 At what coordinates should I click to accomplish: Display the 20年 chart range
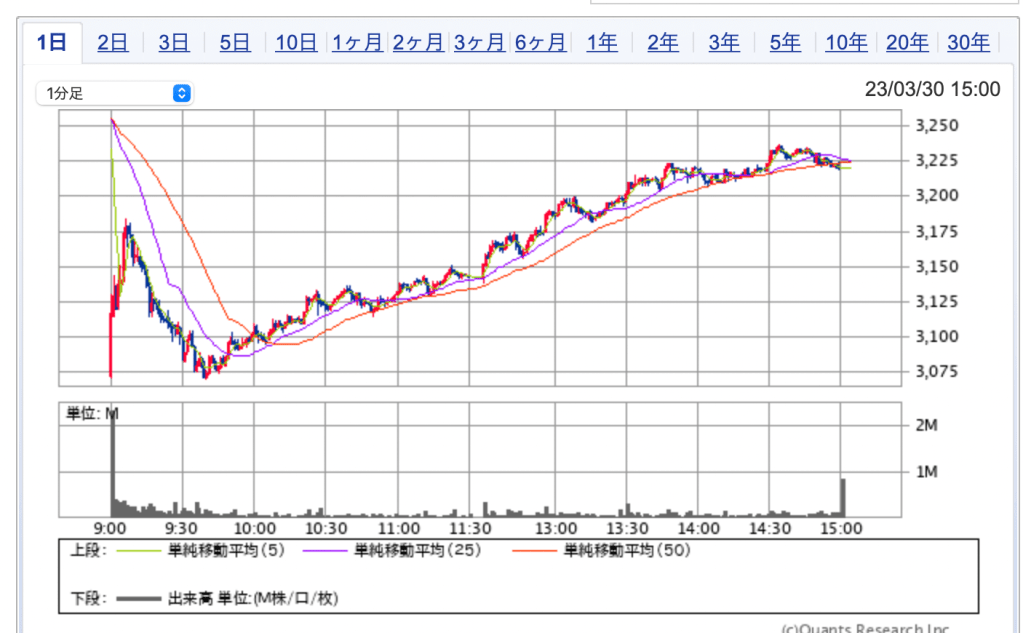(x=907, y=42)
